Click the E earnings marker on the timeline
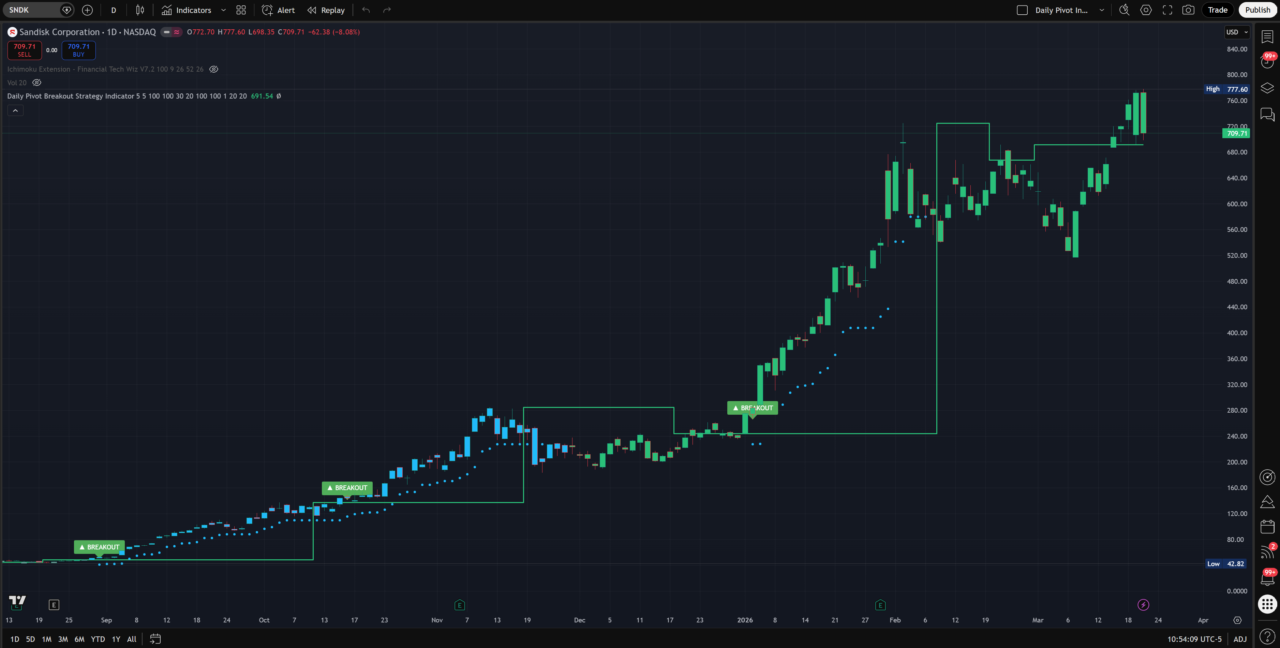The image size is (1280, 648). tap(459, 604)
